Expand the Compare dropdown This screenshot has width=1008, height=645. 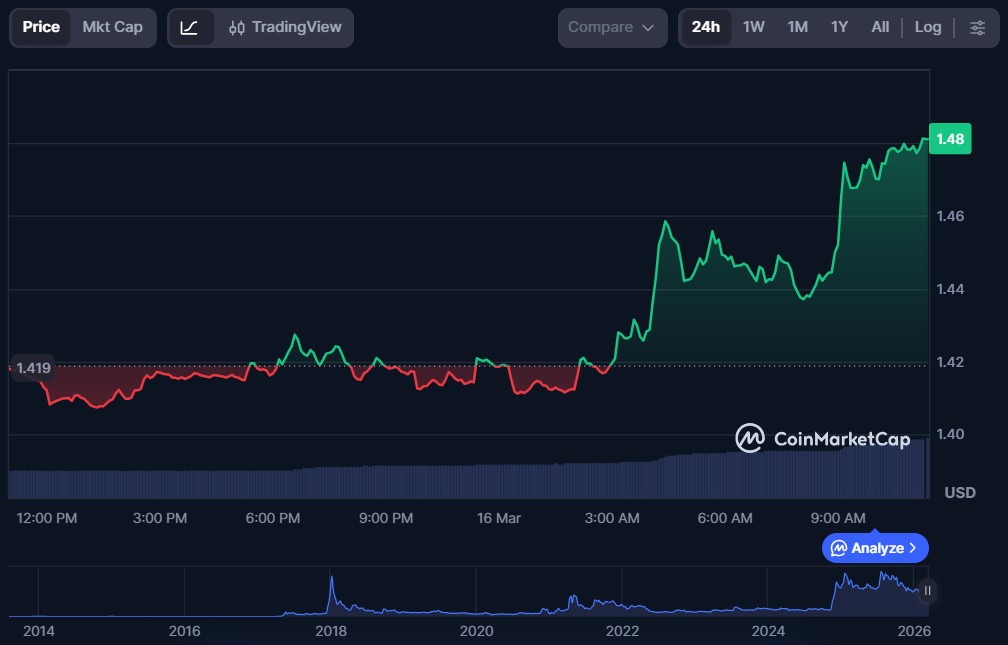[611, 27]
